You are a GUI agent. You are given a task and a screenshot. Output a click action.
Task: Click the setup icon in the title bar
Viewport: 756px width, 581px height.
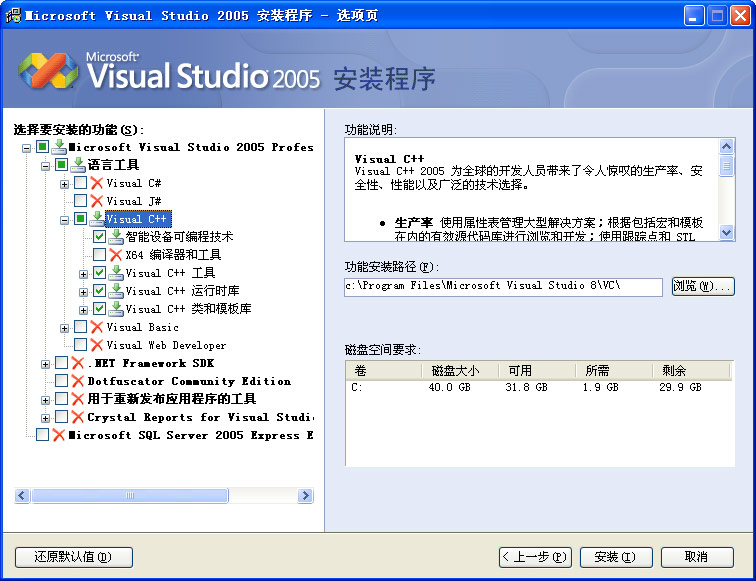(13, 15)
